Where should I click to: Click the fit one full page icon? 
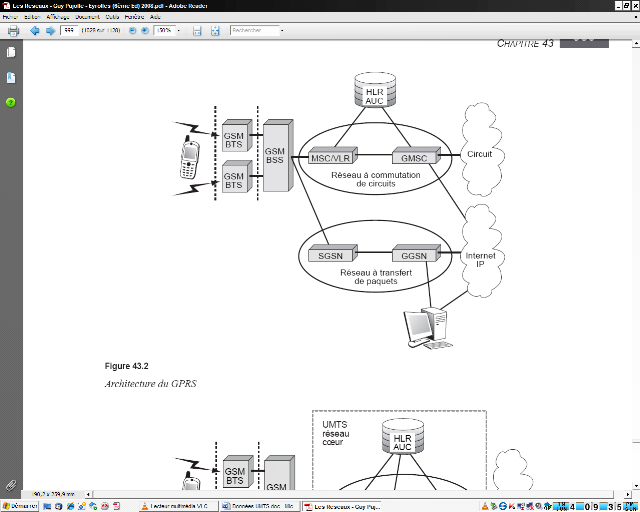pyautogui.click(x=215, y=31)
